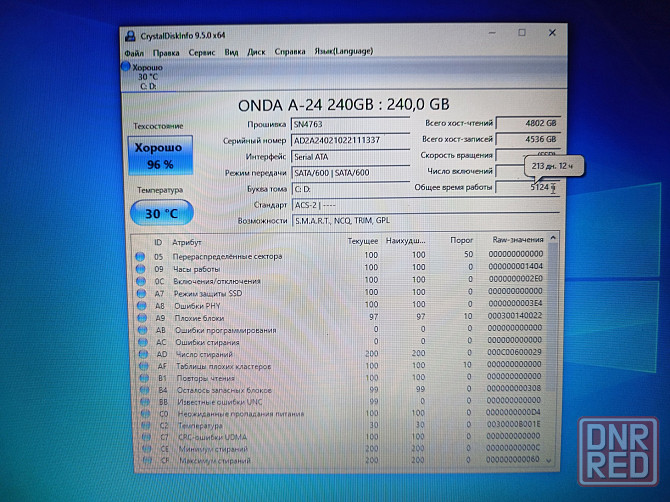This screenshot has height=502, width=670.
Task: Click the CrystalDiskInfo app icon in title bar
Action: click(130, 36)
